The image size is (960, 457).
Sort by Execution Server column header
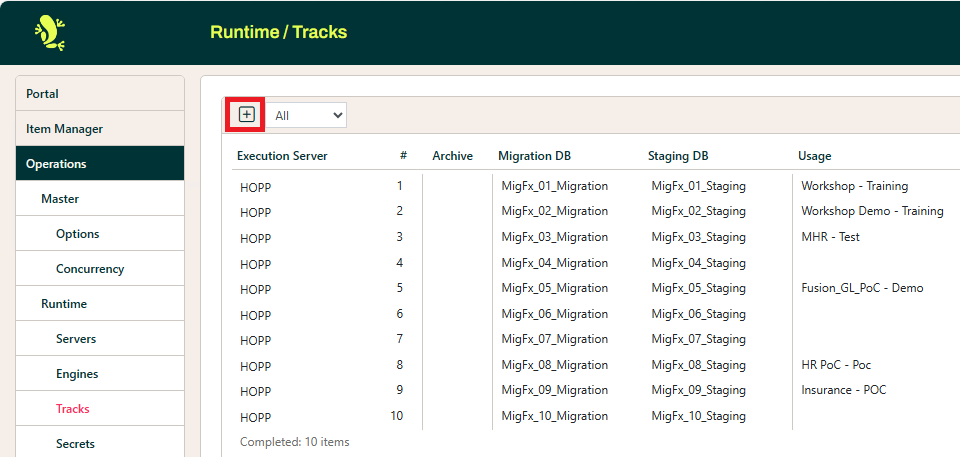(282, 156)
